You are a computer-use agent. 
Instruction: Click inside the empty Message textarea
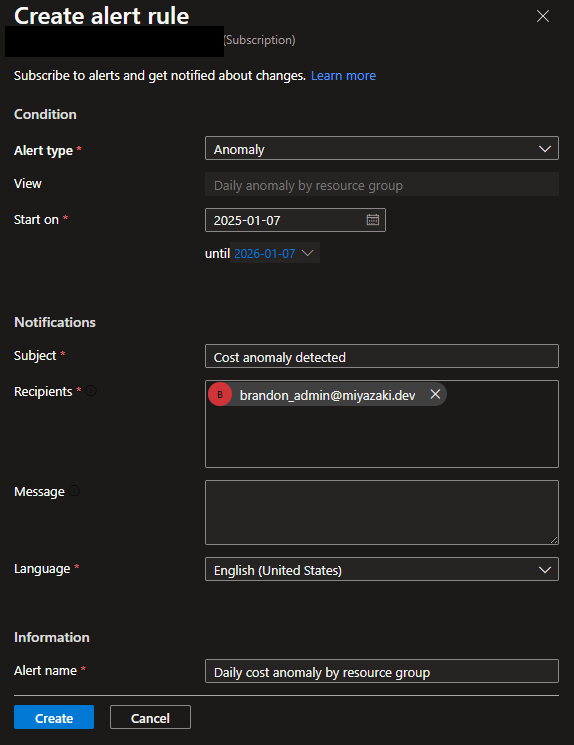click(382, 513)
